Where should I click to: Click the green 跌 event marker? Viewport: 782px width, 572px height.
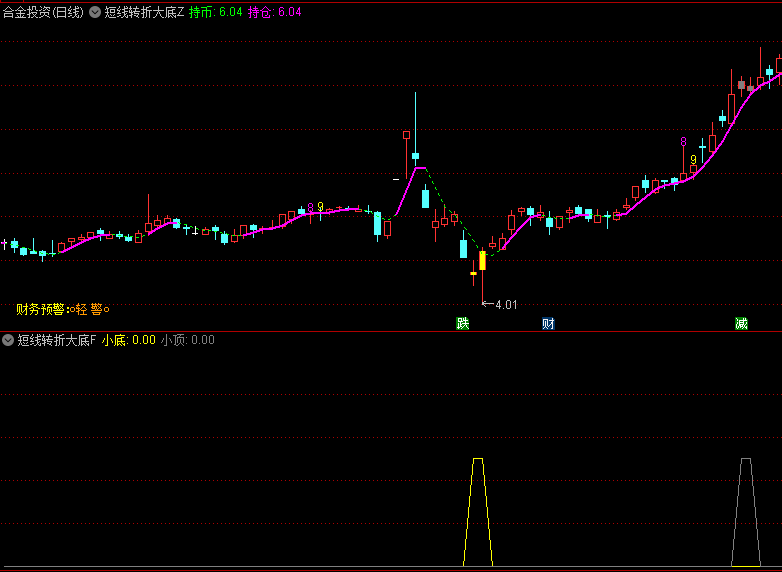(462, 323)
